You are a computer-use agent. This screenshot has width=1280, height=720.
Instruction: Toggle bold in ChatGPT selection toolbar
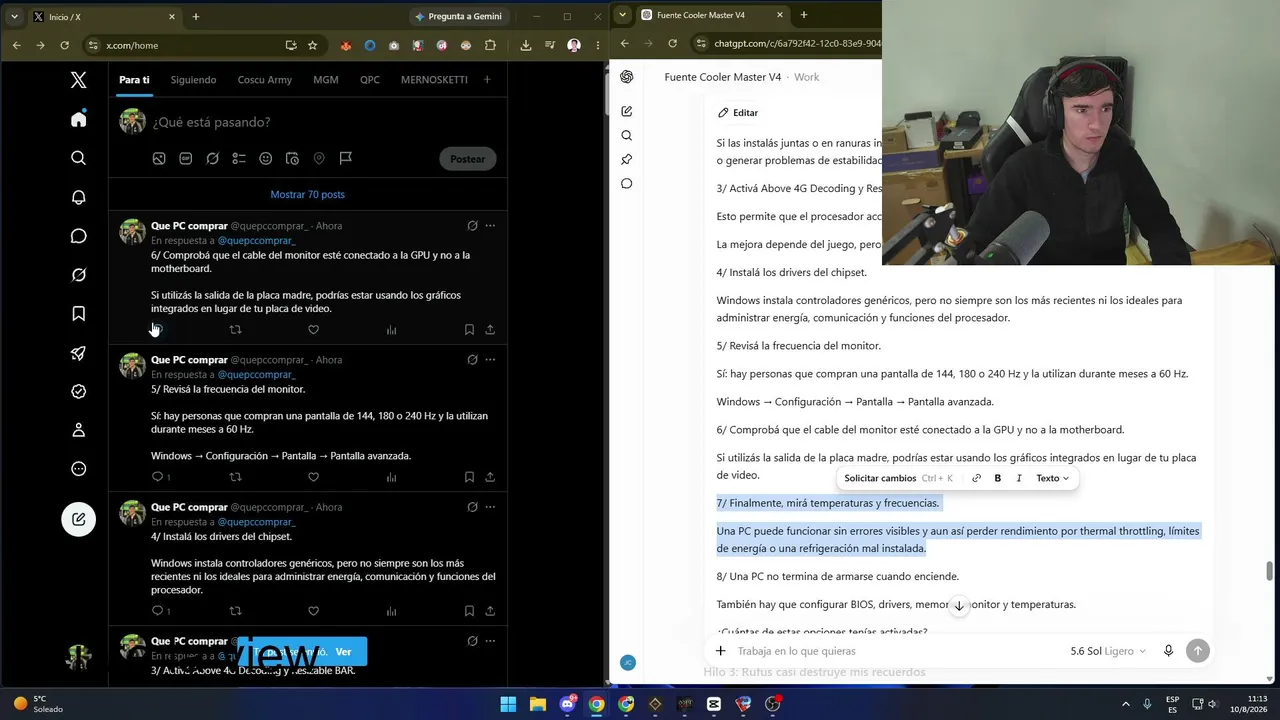[998, 478]
